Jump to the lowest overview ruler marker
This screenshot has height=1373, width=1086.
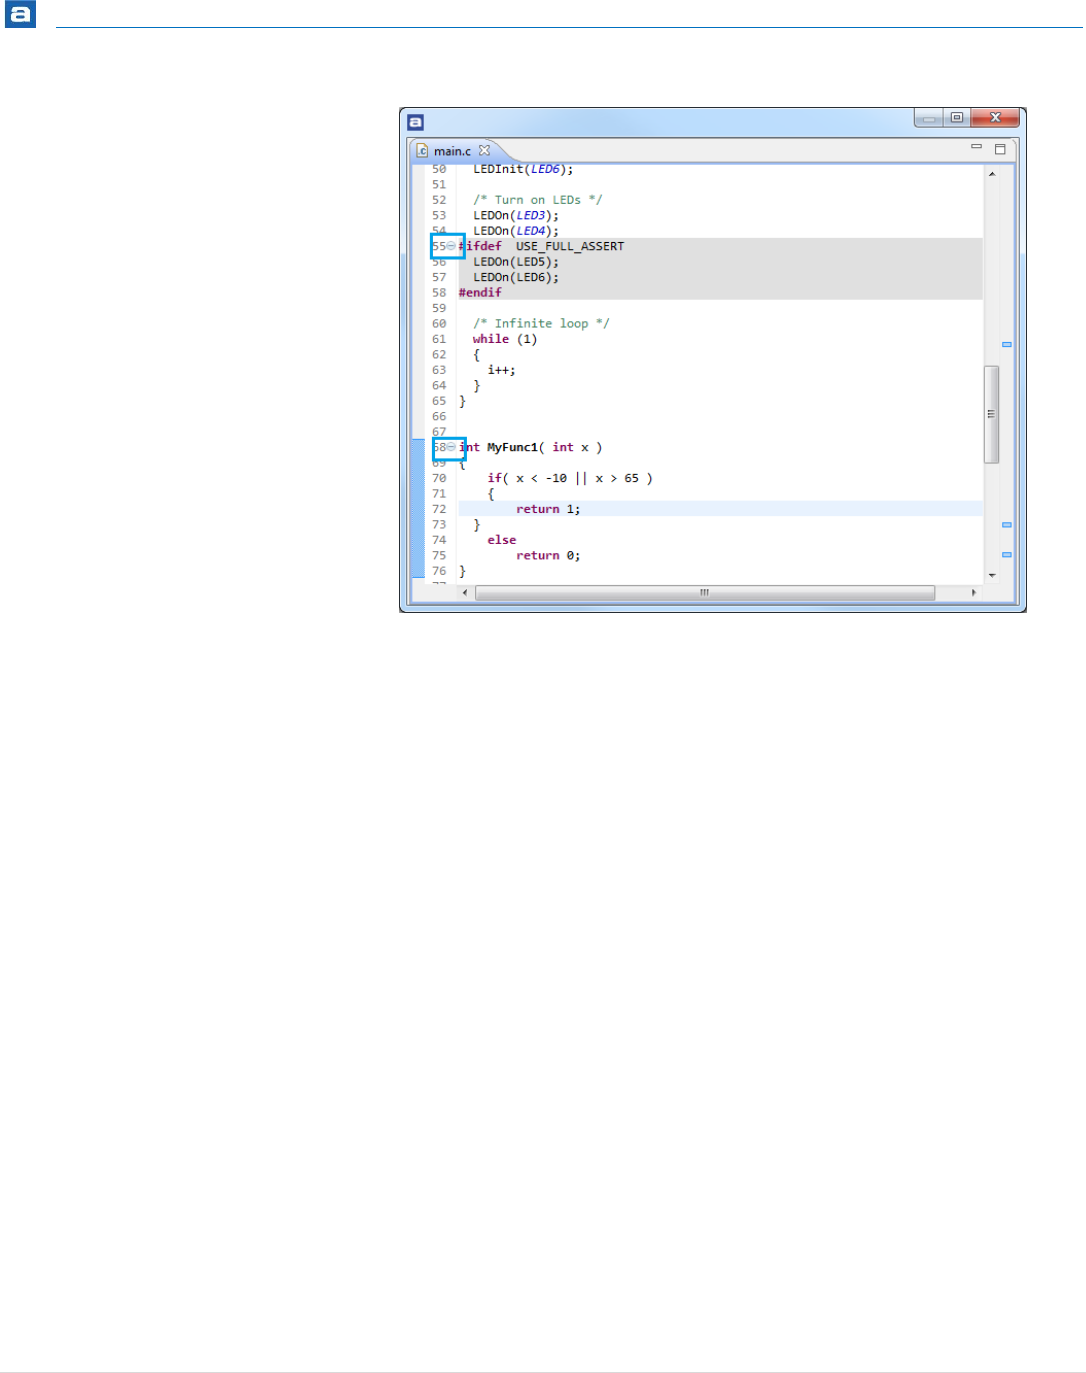1007,554
